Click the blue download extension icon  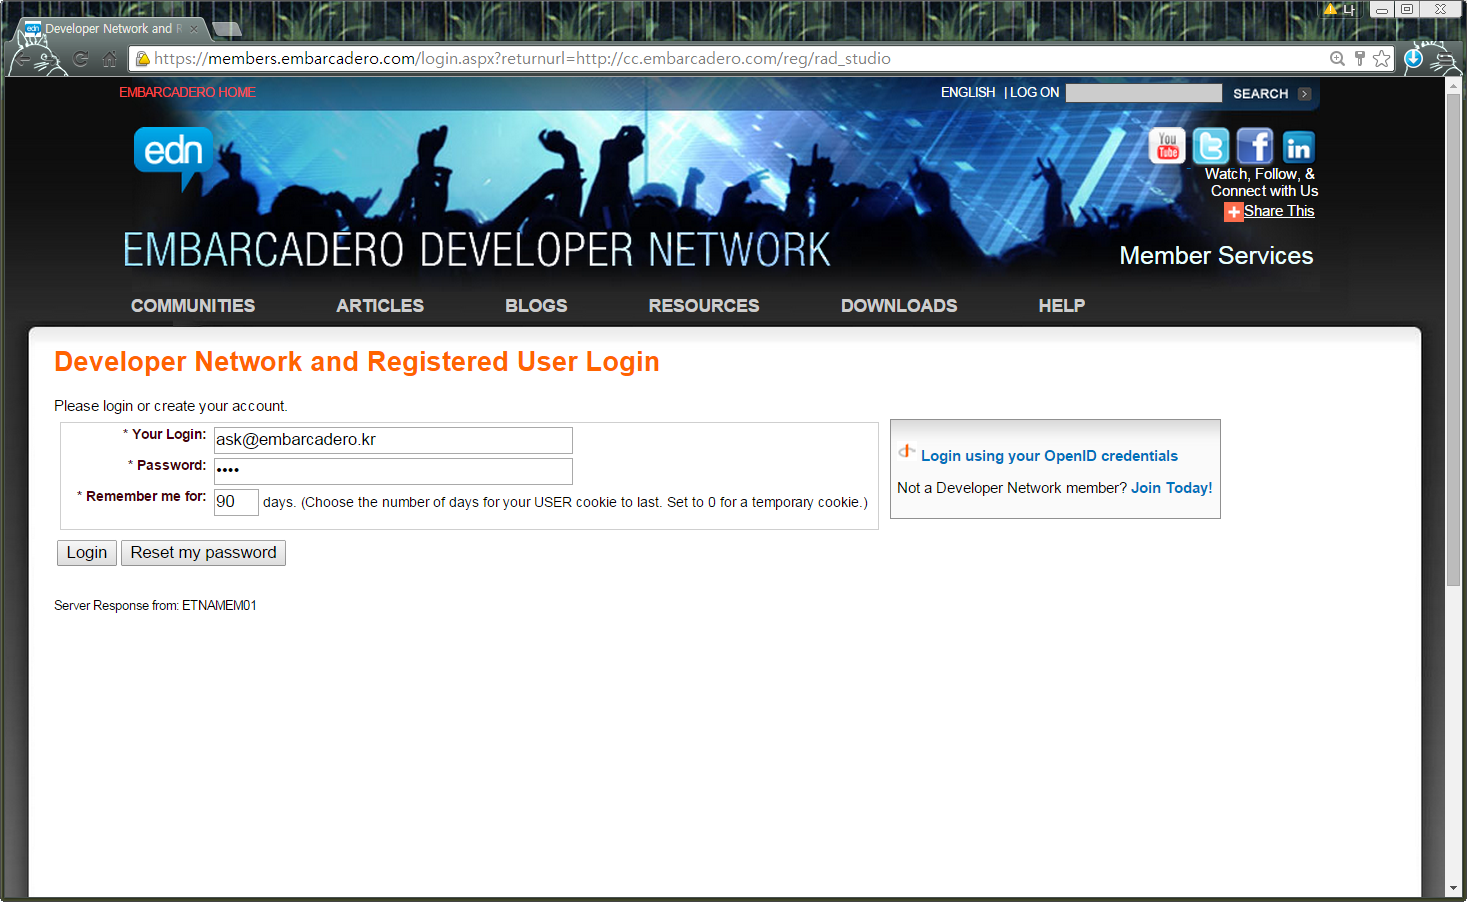point(1413,59)
